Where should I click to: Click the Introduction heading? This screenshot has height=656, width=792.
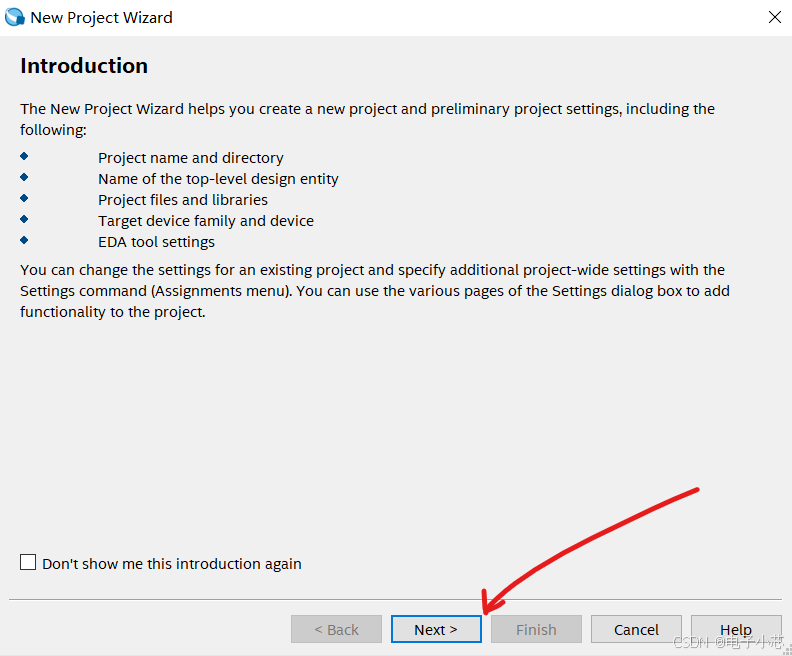pyautogui.click(x=84, y=66)
